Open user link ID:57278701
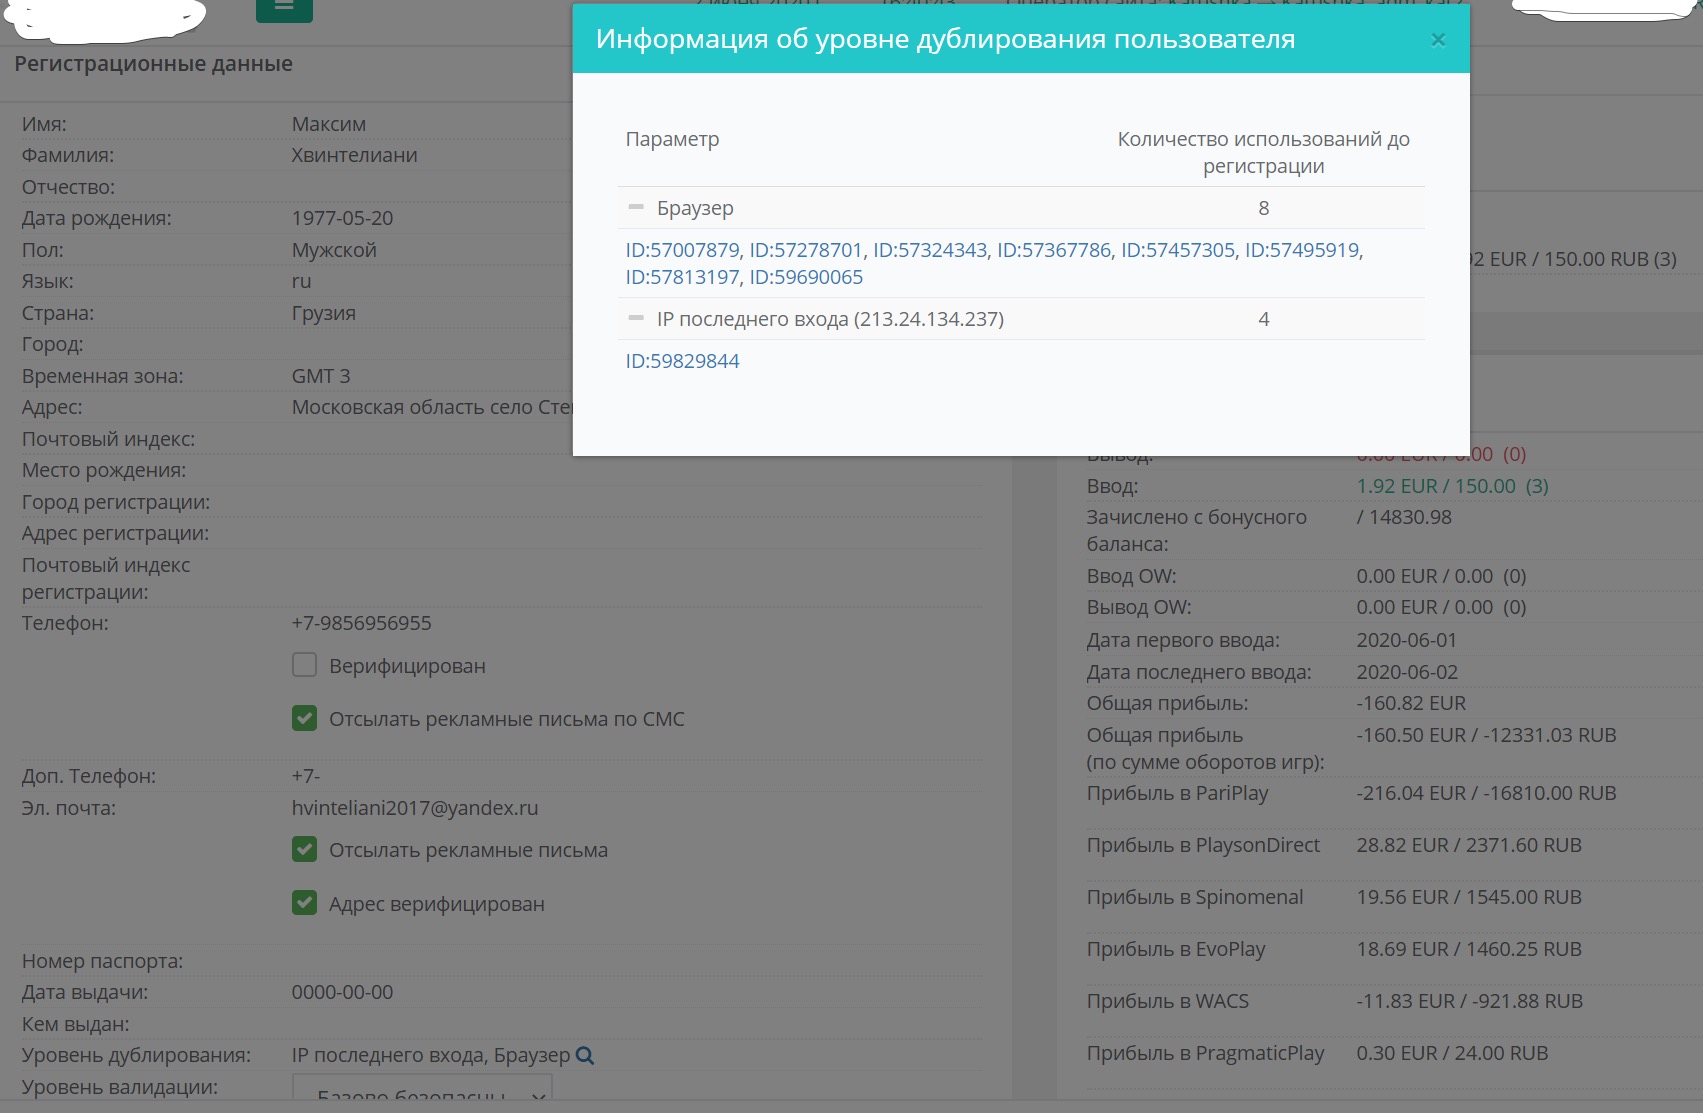 pyautogui.click(x=805, y=250)
